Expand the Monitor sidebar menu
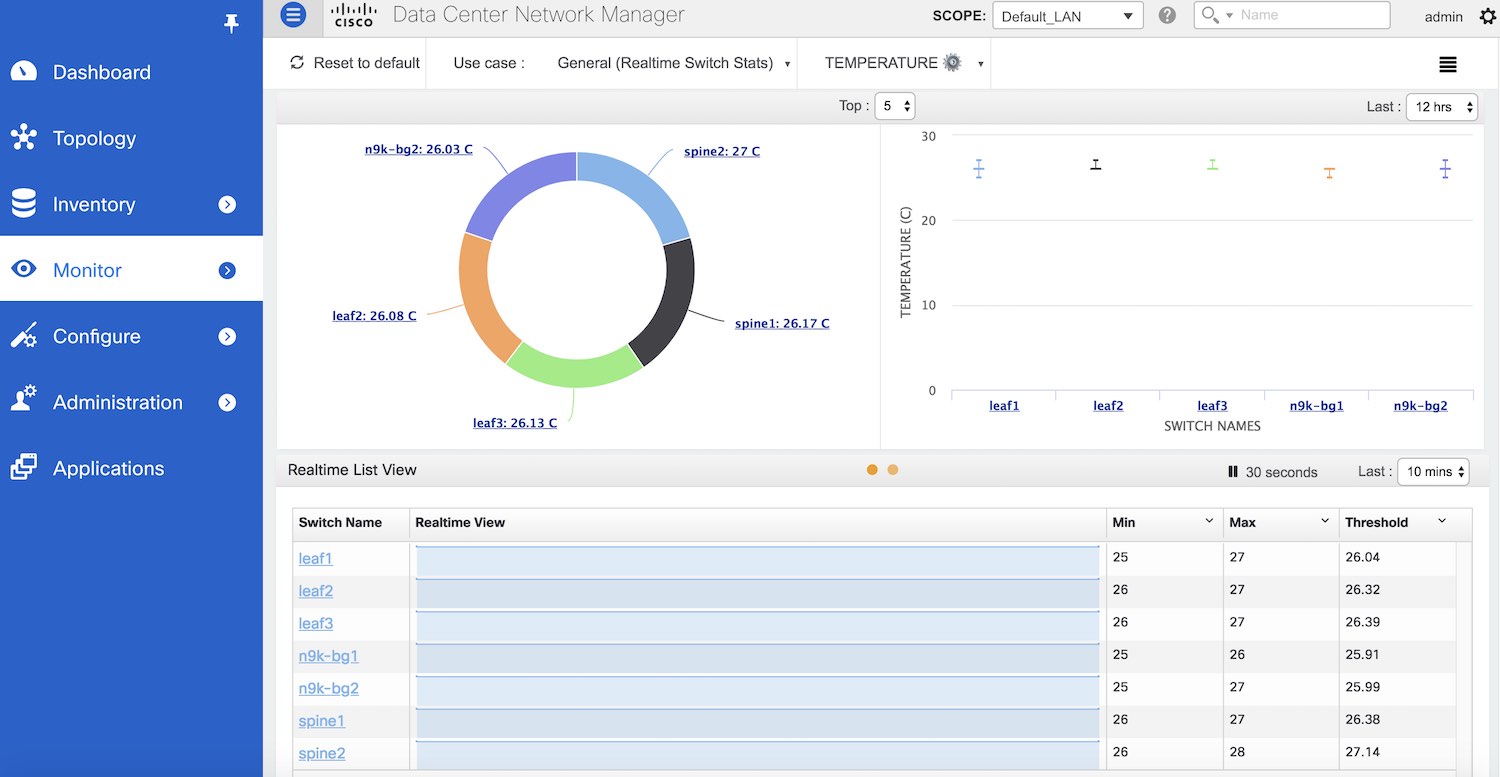The image size is (1500, 777). (x=227, y=270)
